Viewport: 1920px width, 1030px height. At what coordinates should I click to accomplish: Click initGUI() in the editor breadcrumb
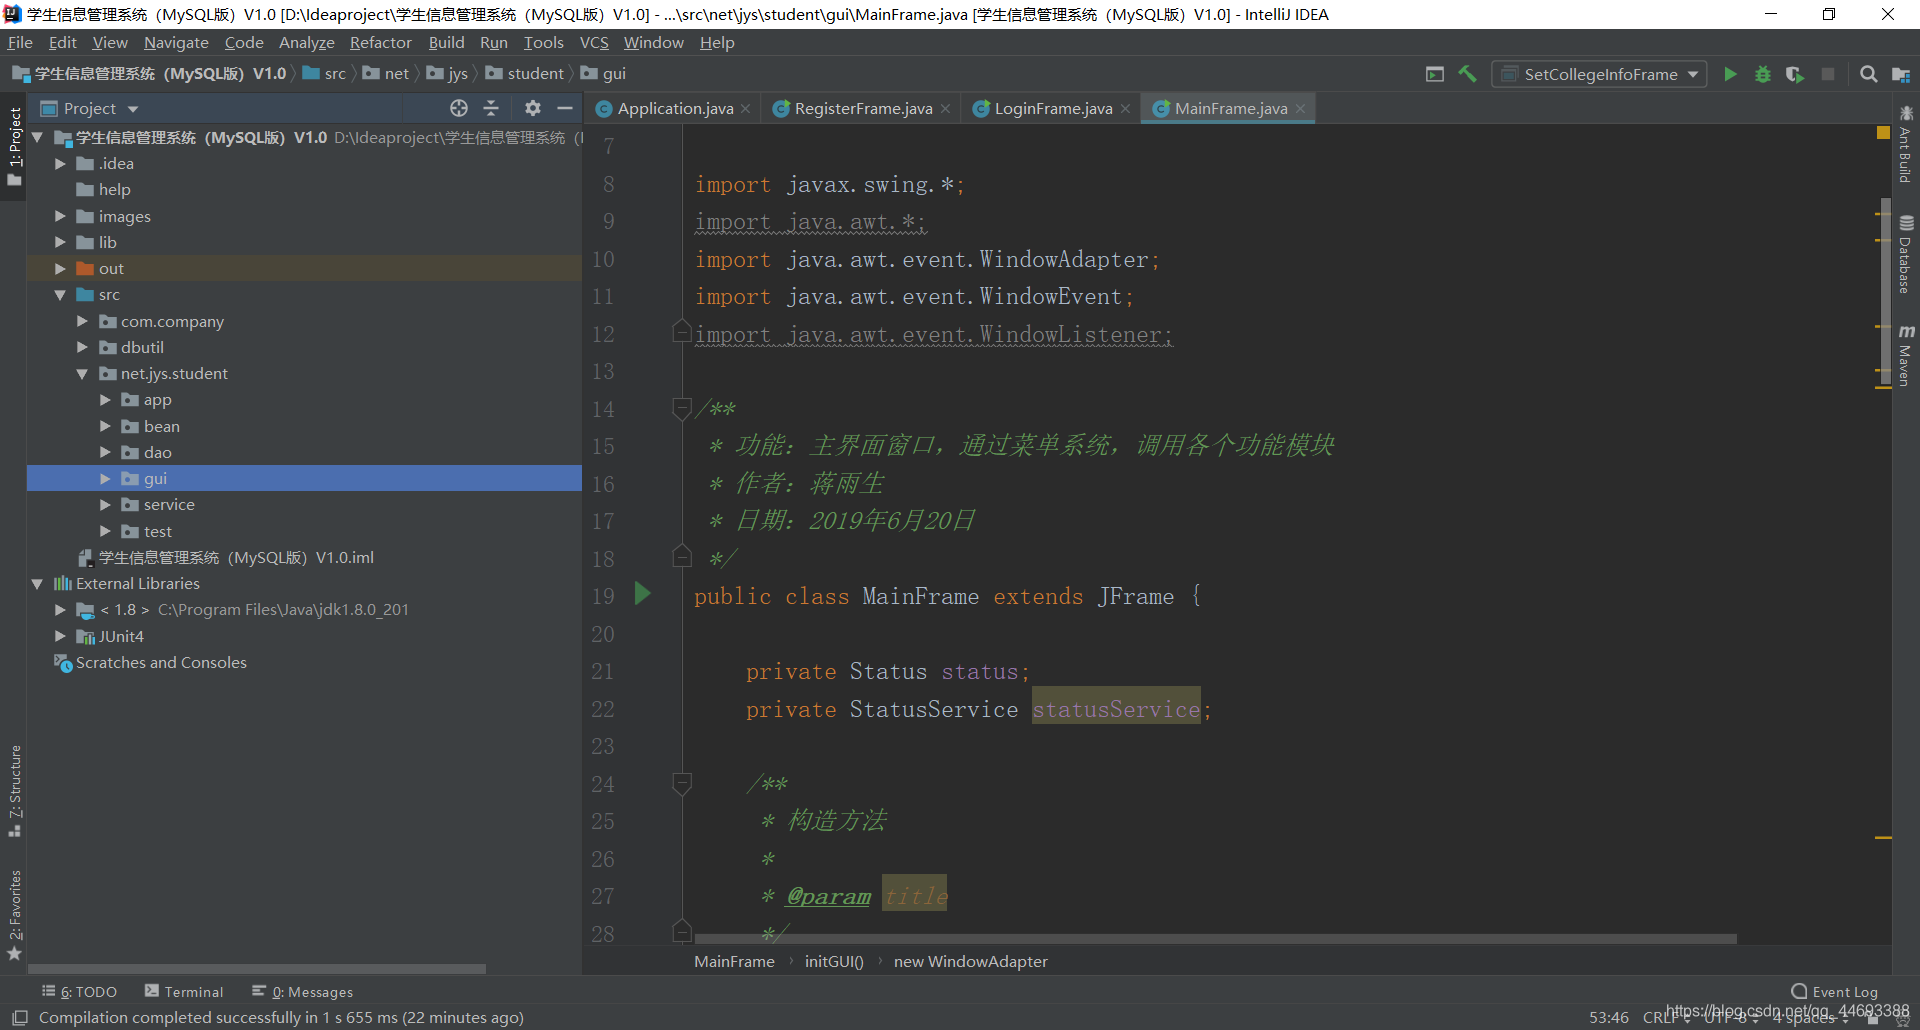pyautogui.click(x=834, y=961)
